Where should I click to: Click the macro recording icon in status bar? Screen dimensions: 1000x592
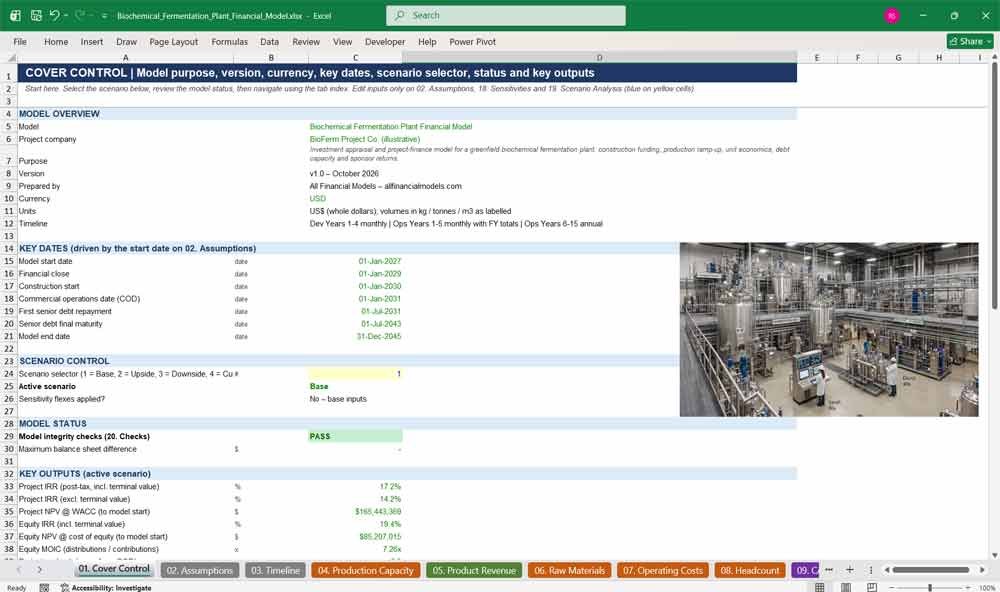[44, 588]
